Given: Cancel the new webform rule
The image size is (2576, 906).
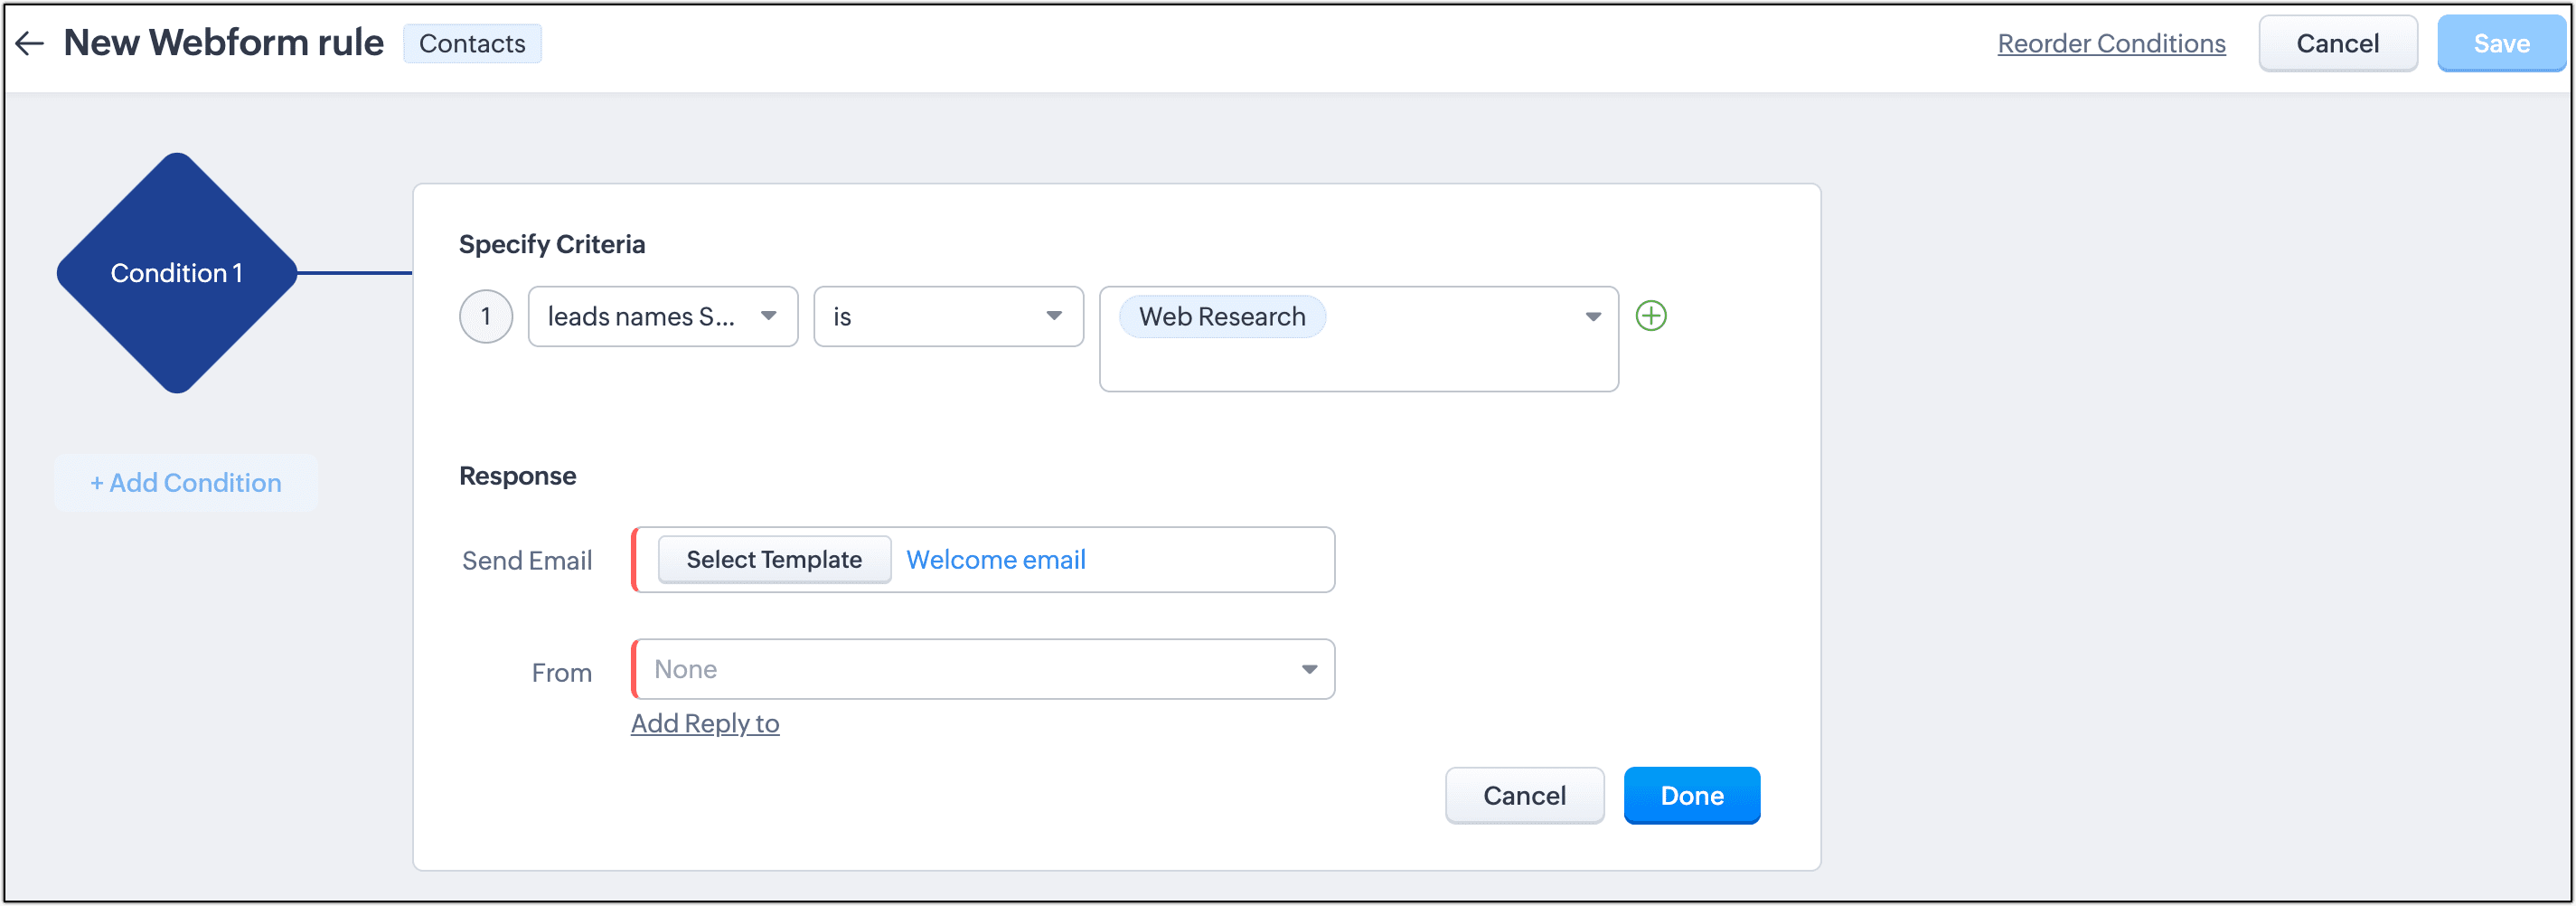Looking at the screenshot, I should [x=2337, y=44].
